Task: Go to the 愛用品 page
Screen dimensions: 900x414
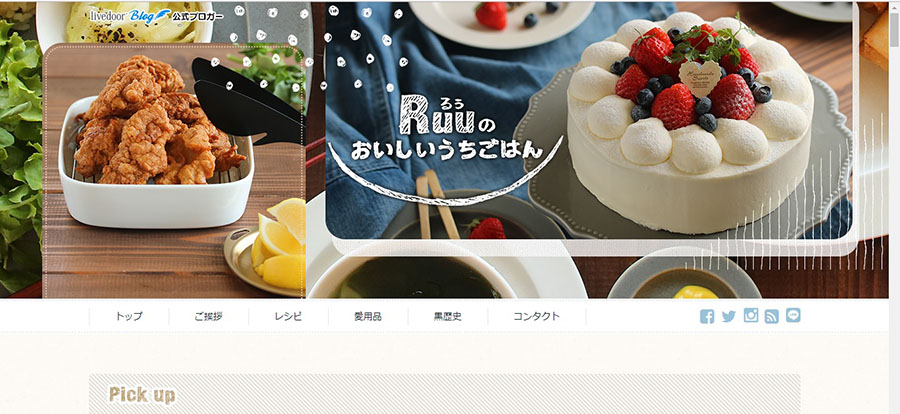Action: (x=368, y=316)
